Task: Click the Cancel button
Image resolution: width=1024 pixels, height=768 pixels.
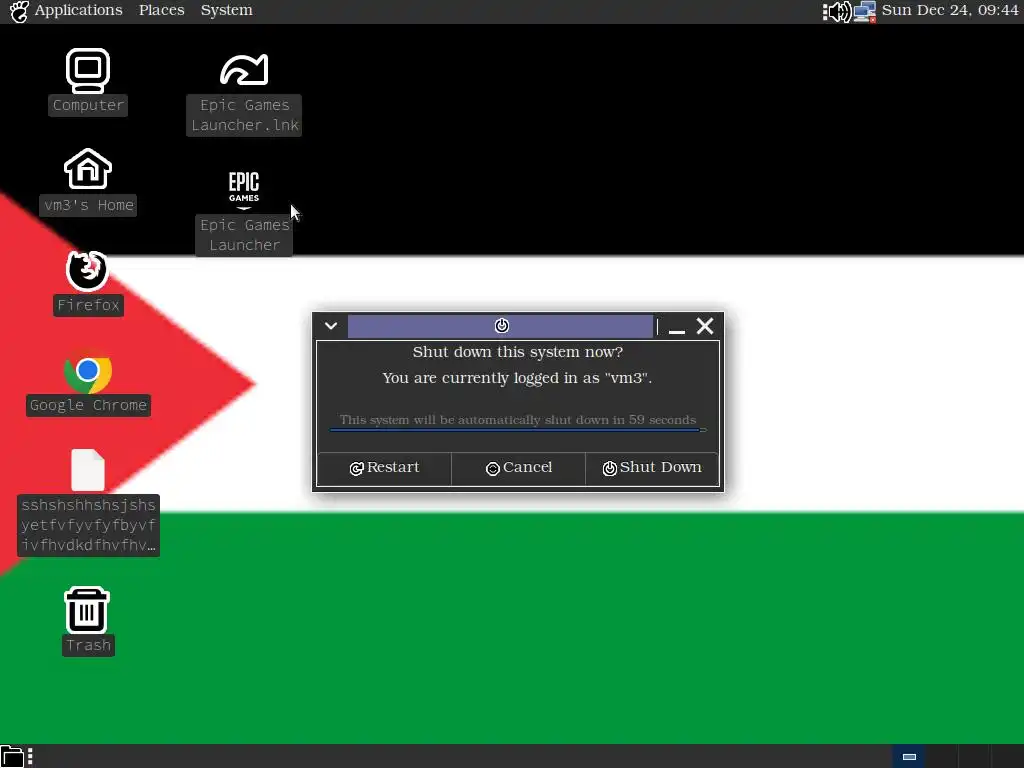Action: pyautogui.click(x=519, y=468)
